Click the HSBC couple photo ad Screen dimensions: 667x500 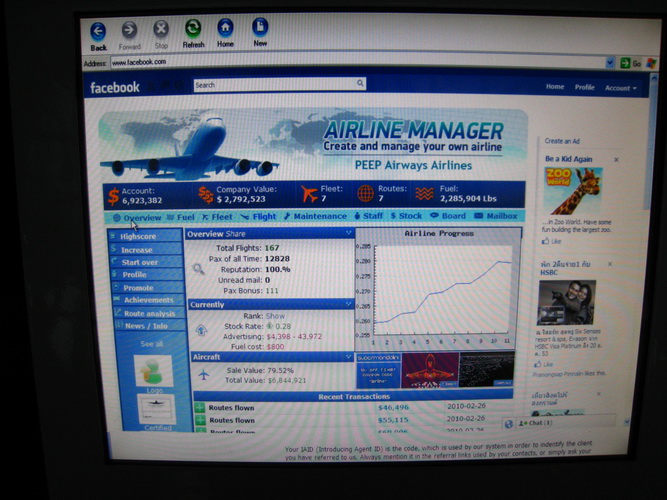point(566,302)
